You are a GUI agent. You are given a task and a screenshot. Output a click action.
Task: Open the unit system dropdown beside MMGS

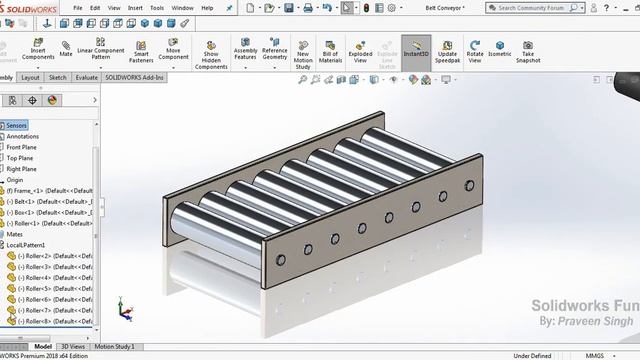(x=614, y=356)
